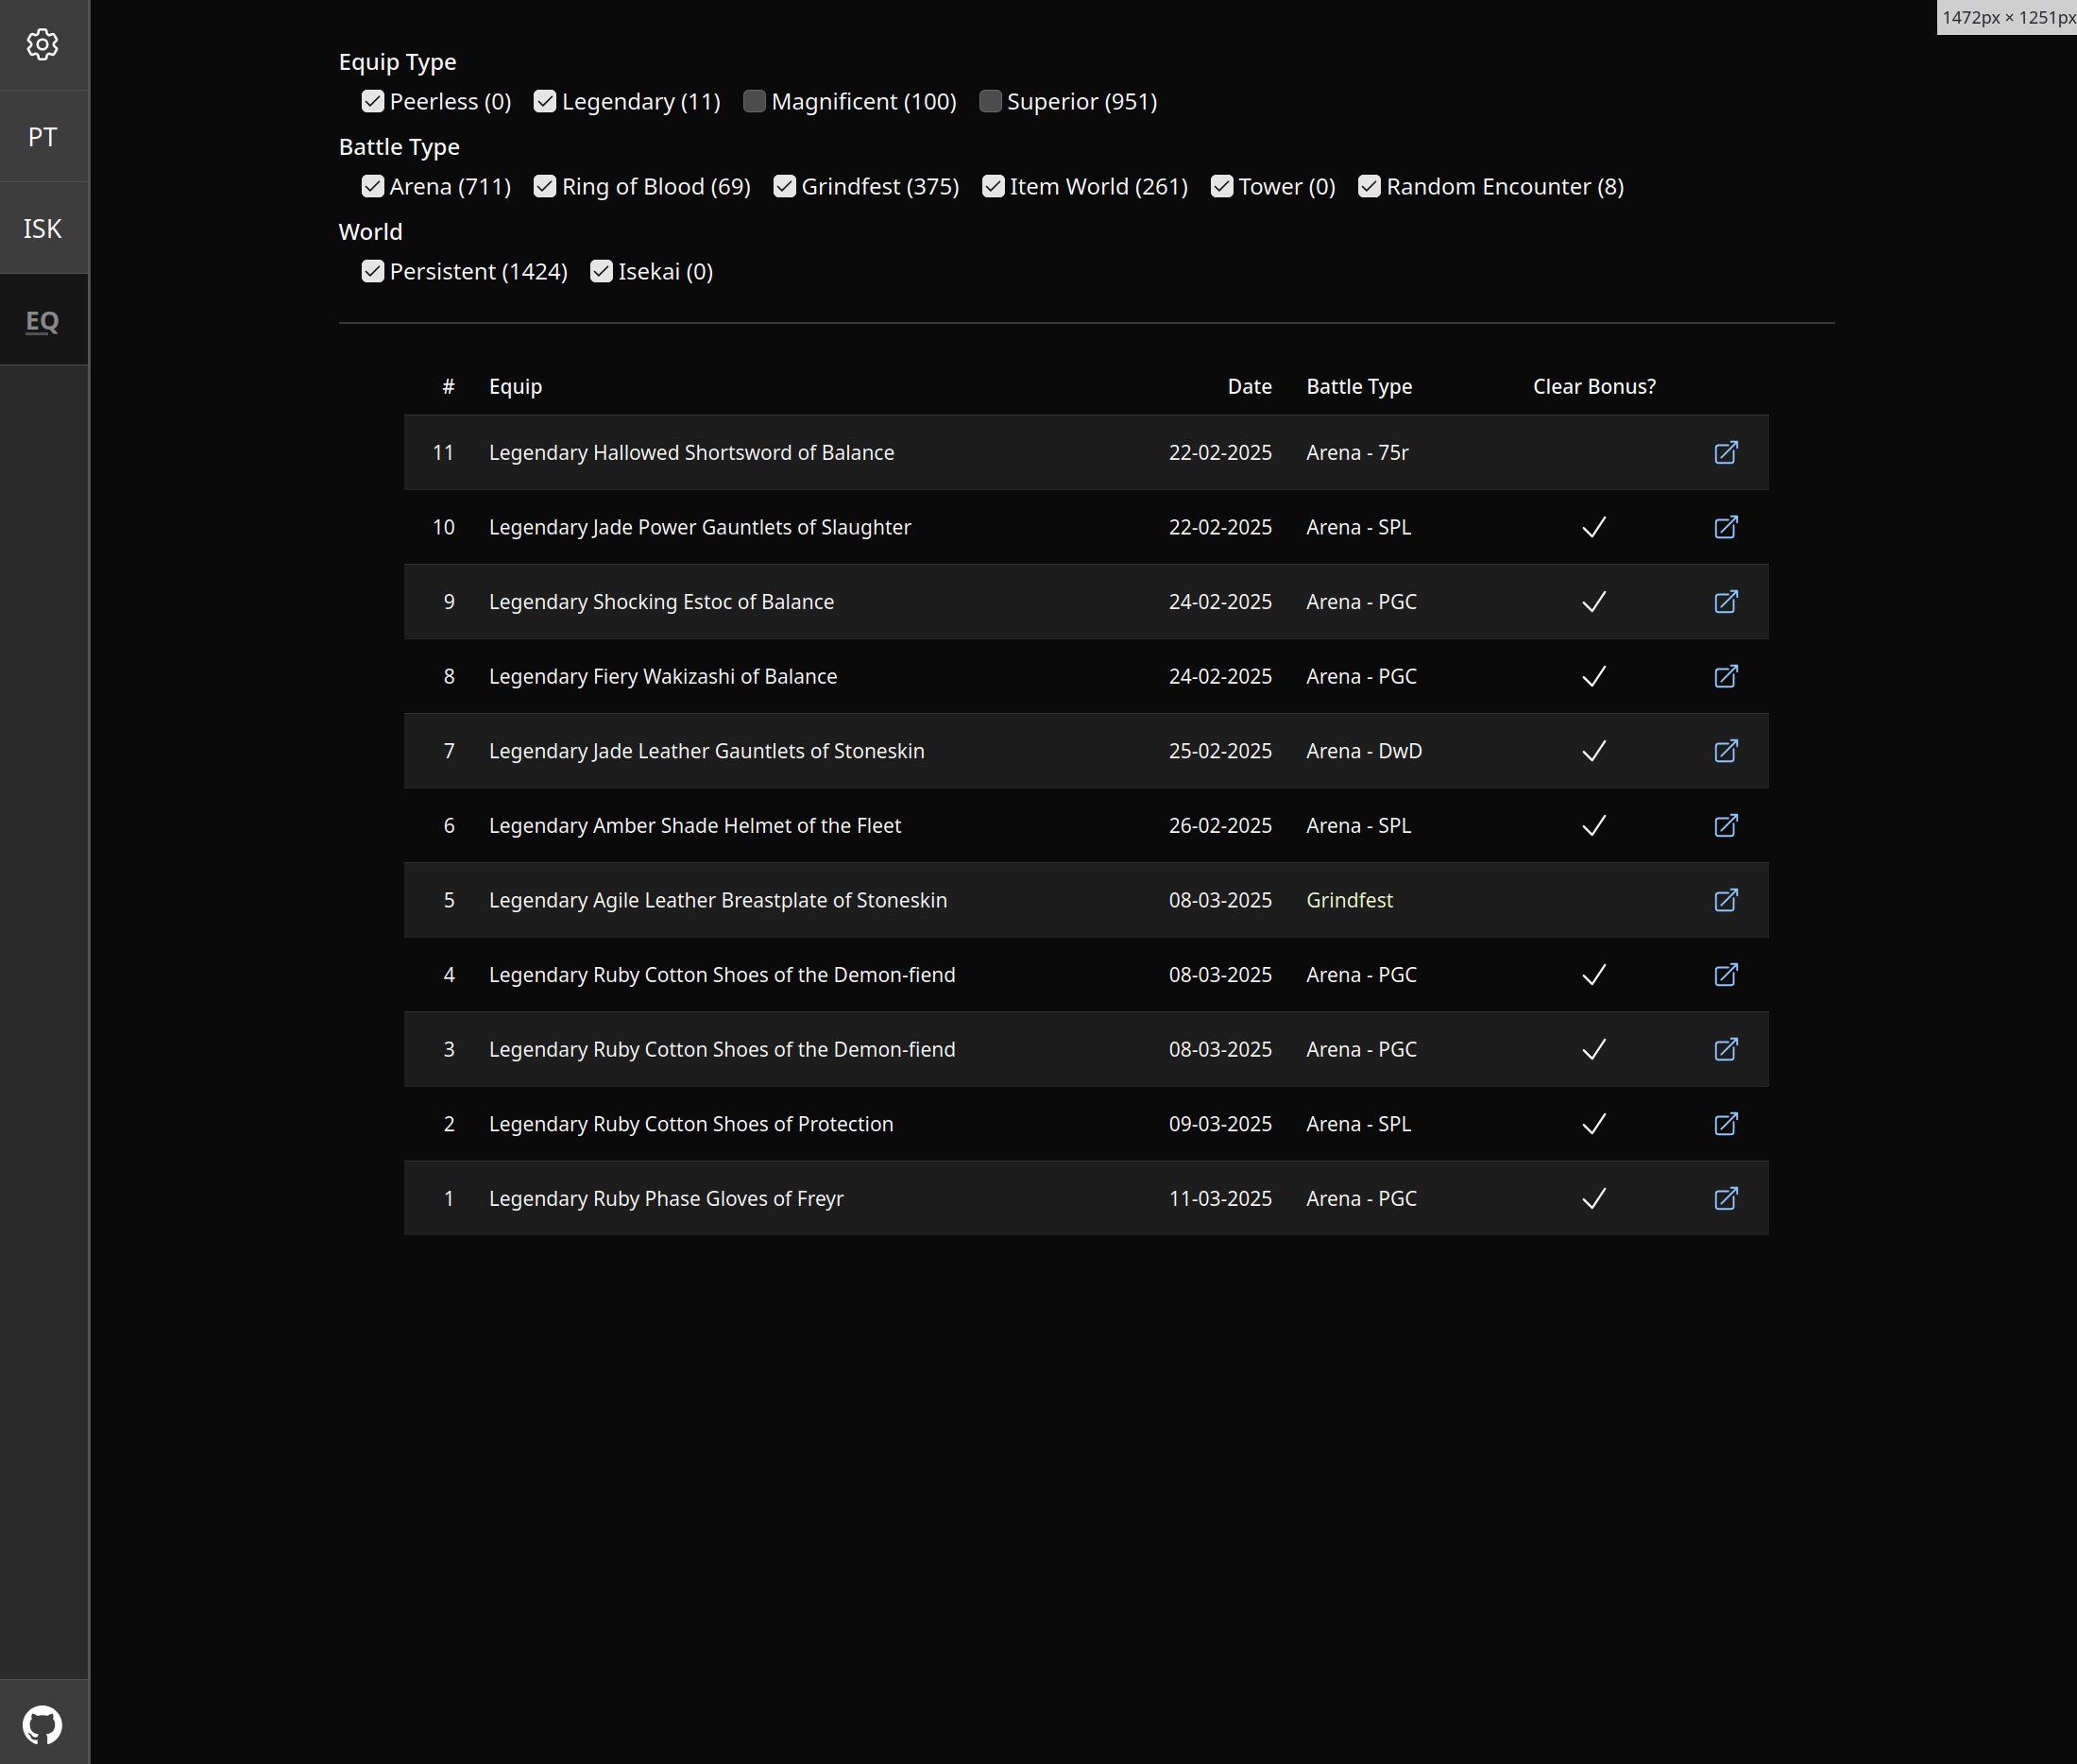2077x1764 pixels.
Task: Open the GitHub icon link
Action: pos(42,1724)
